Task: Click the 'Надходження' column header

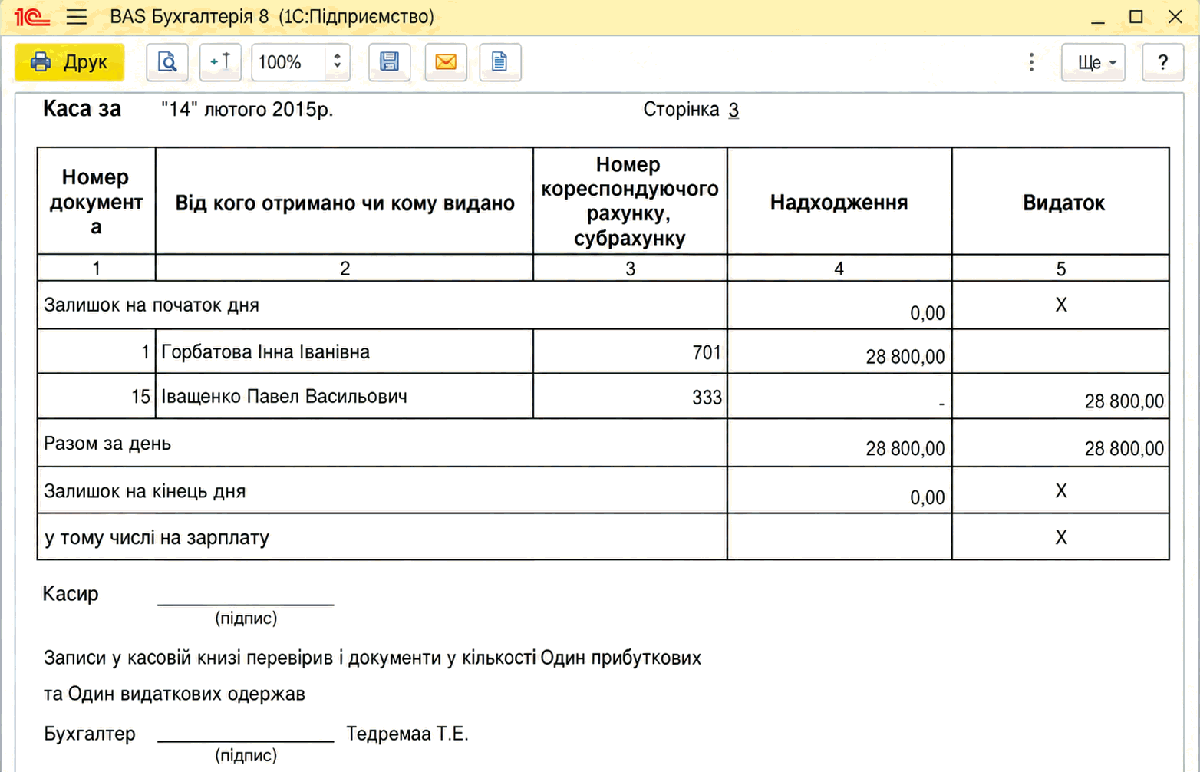Action: [839, 202]
